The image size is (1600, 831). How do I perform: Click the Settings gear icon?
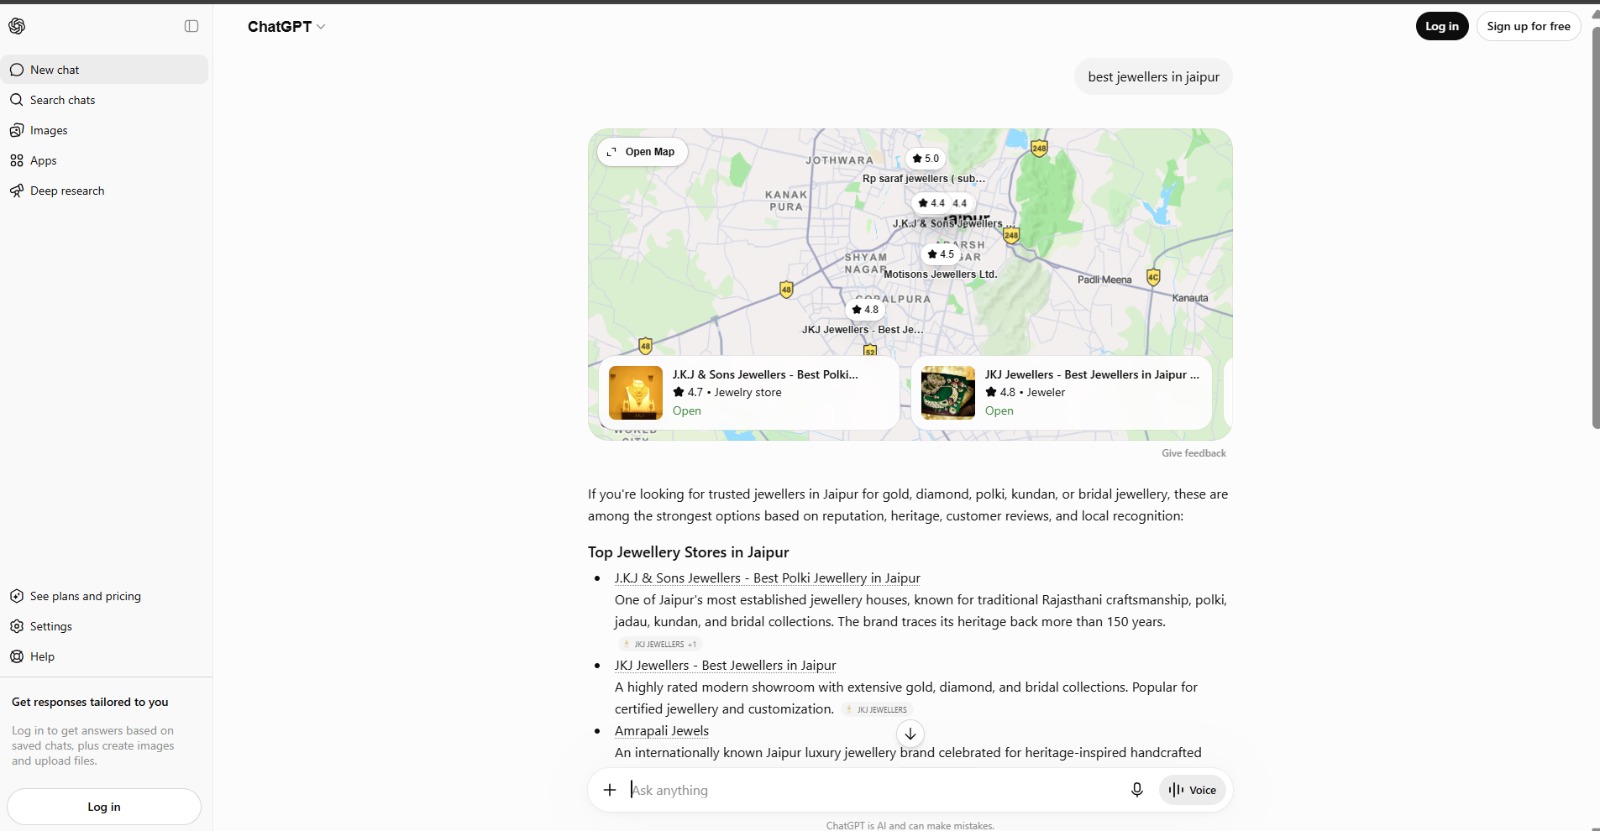click(x=17, y=626)
